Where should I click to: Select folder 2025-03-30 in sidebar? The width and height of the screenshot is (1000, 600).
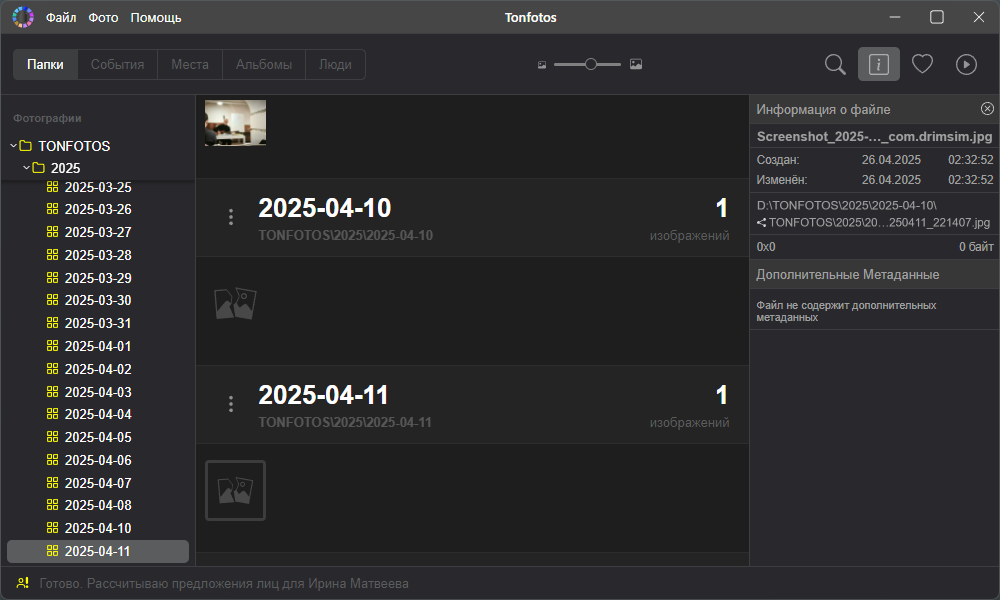pos(98,300)
